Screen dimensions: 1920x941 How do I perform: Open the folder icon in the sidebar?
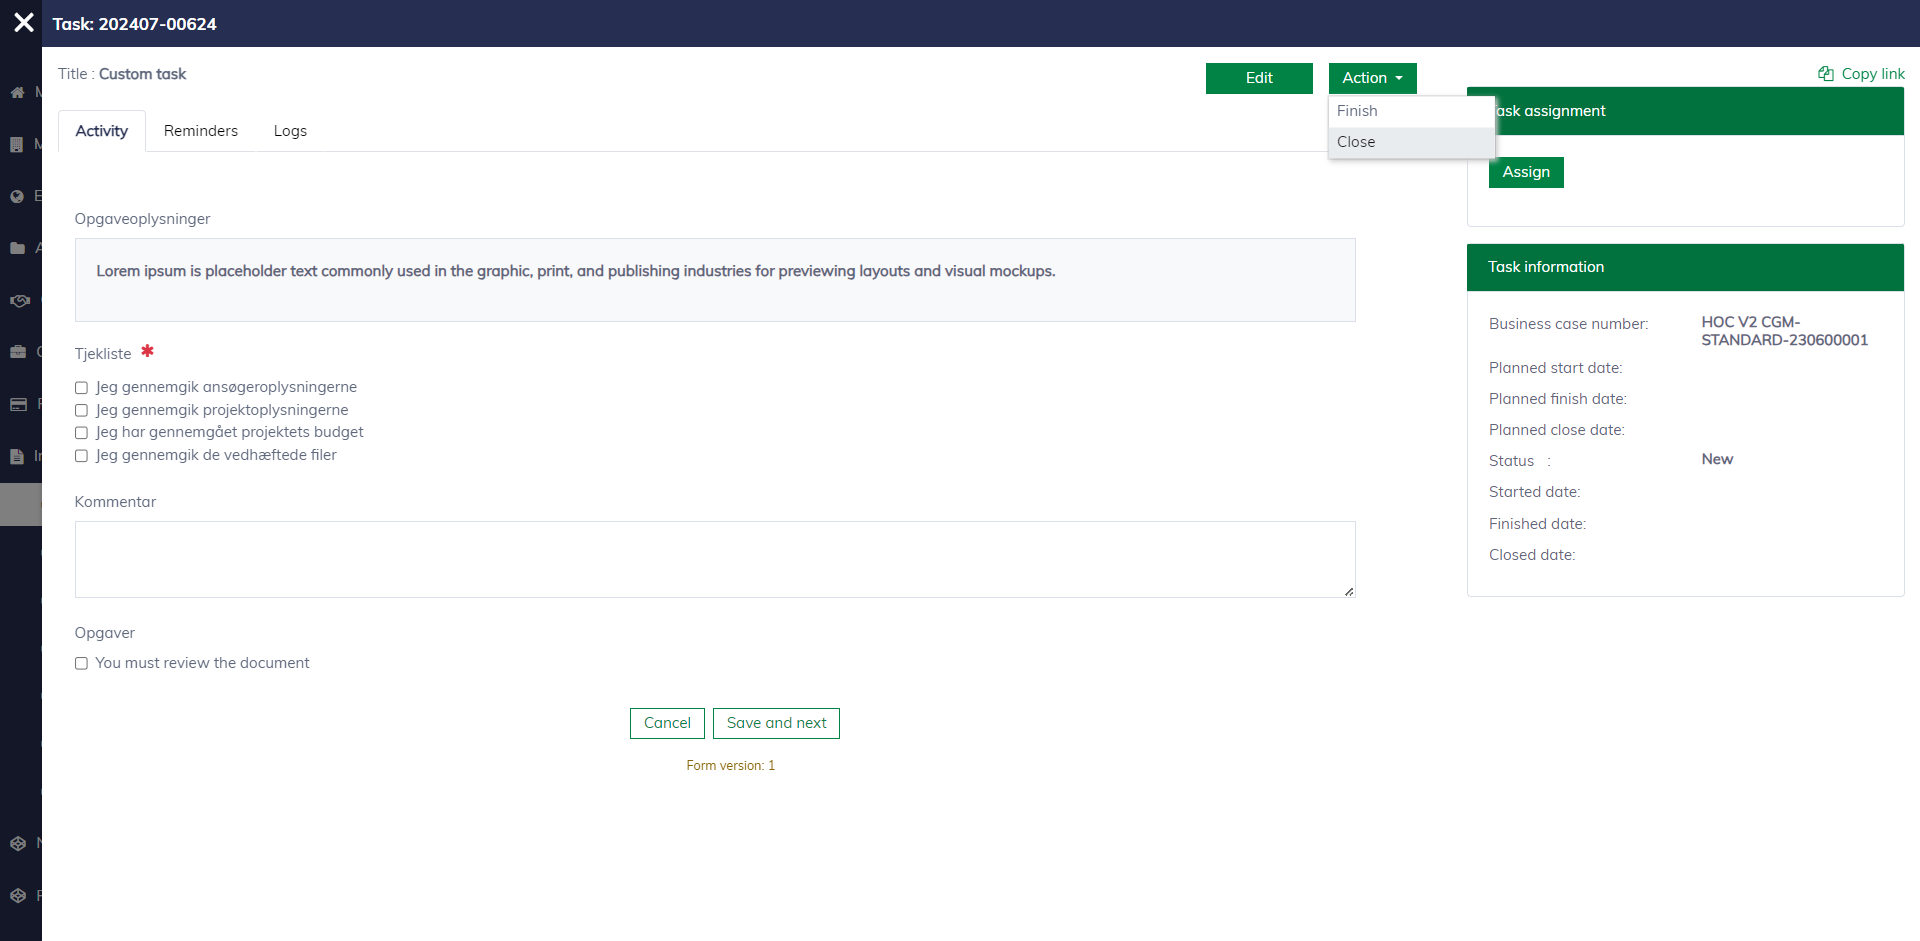click(17, 248)
